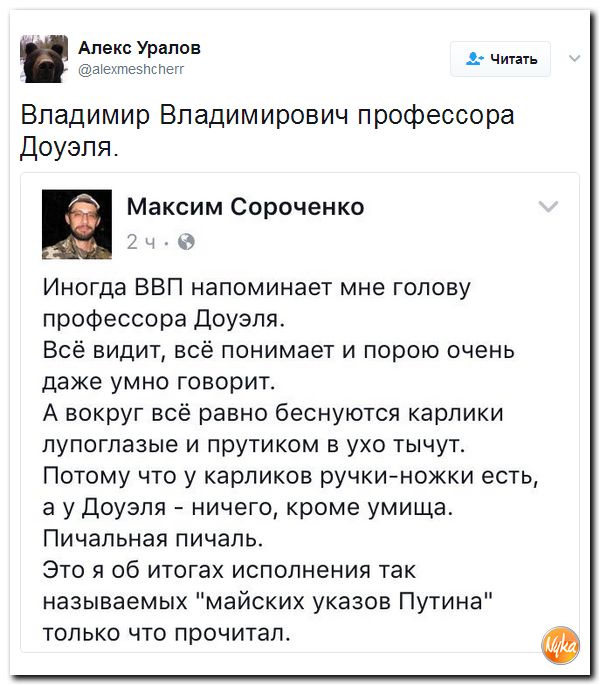This screenshot has width=601, height=686.
Task: Click the line а у Доуэля - ничего, кроме умища
Action: tap(248, 508)
